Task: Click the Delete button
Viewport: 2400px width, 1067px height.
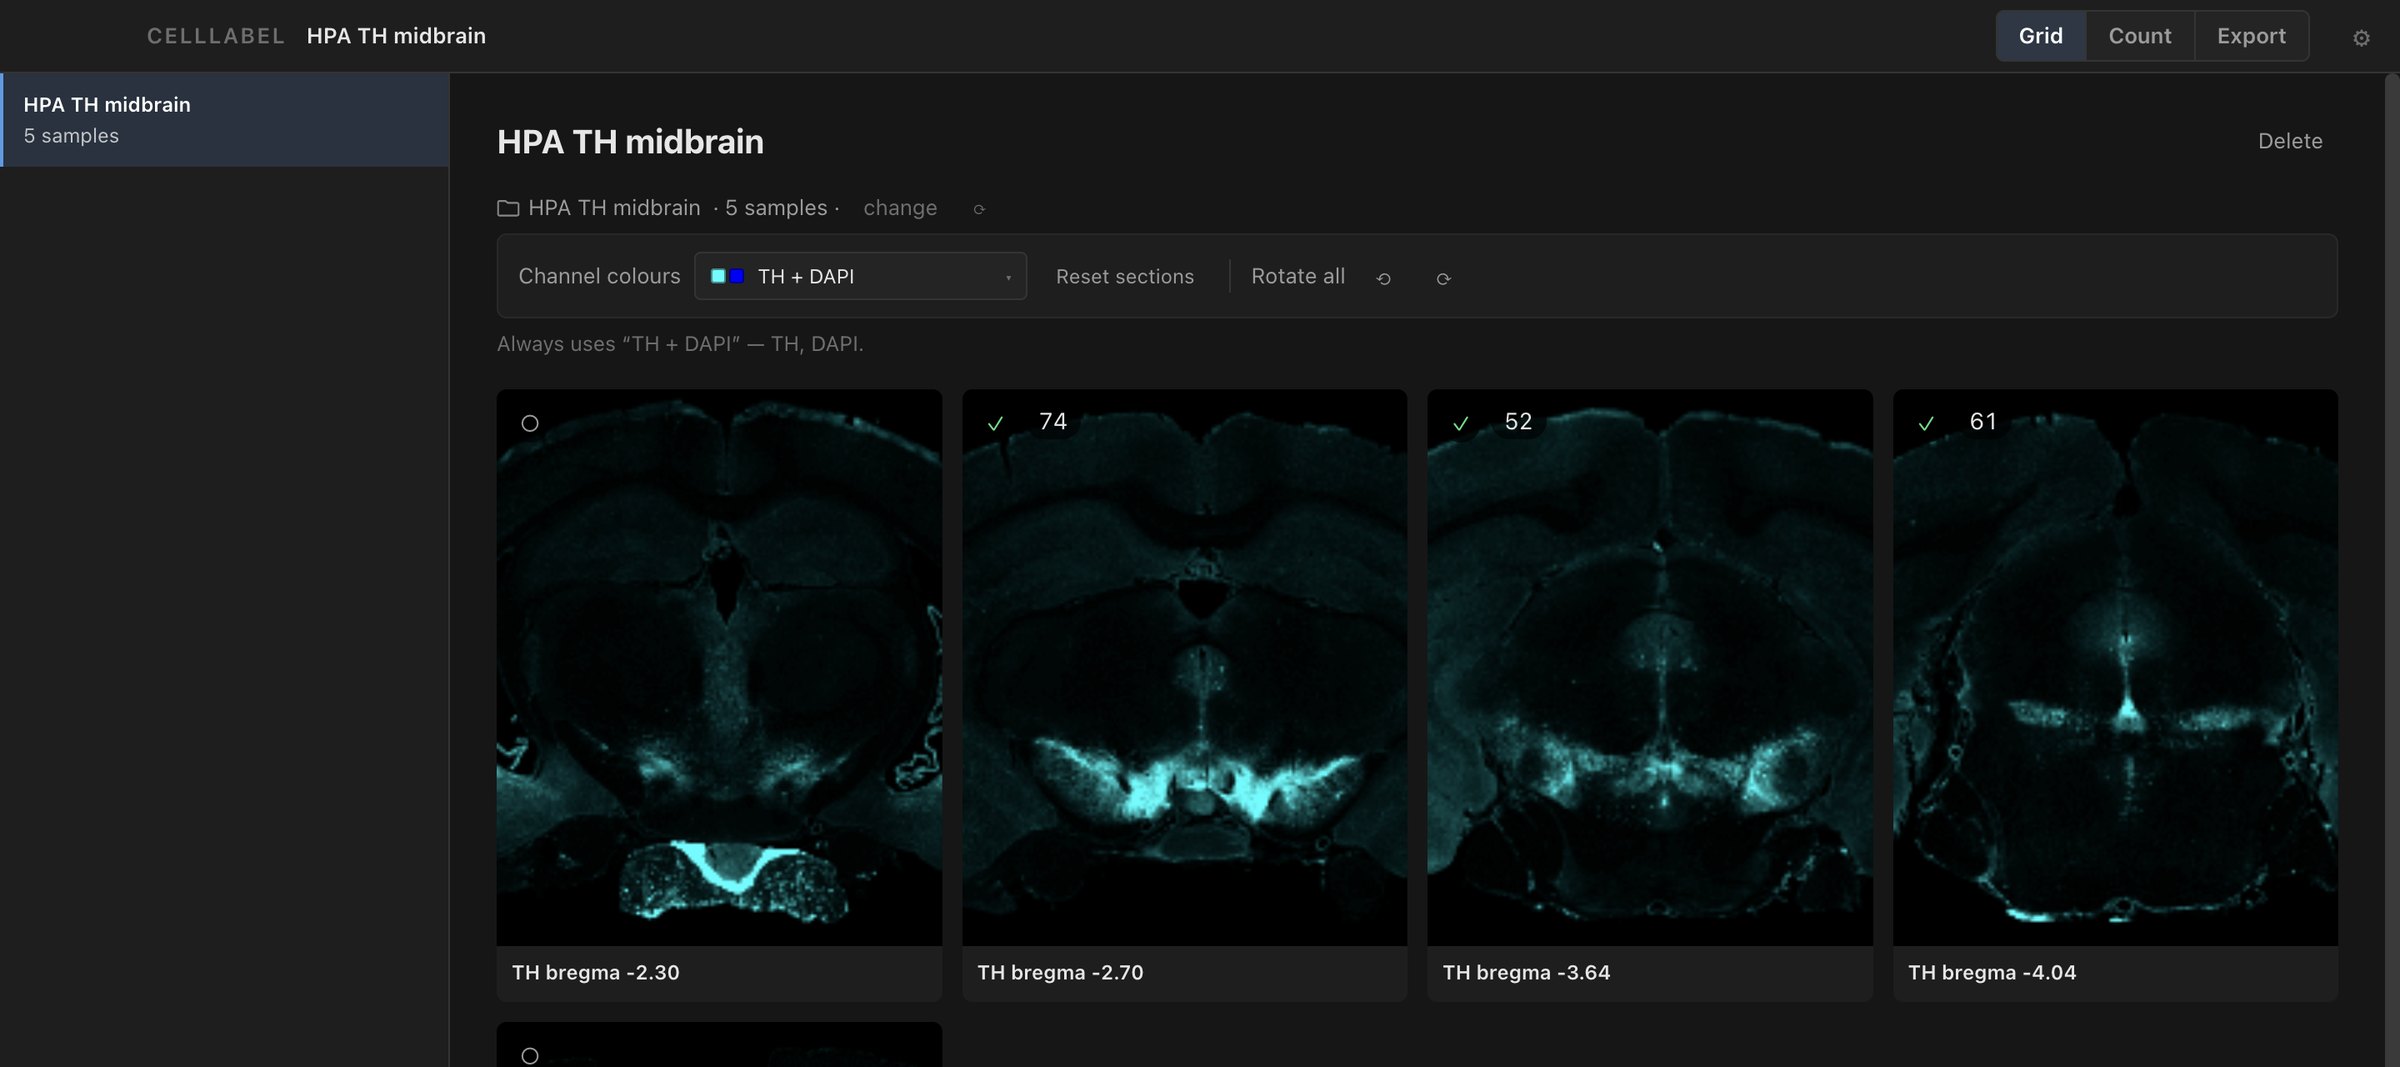Action: pyautogui.click(x=2290, y=141)
